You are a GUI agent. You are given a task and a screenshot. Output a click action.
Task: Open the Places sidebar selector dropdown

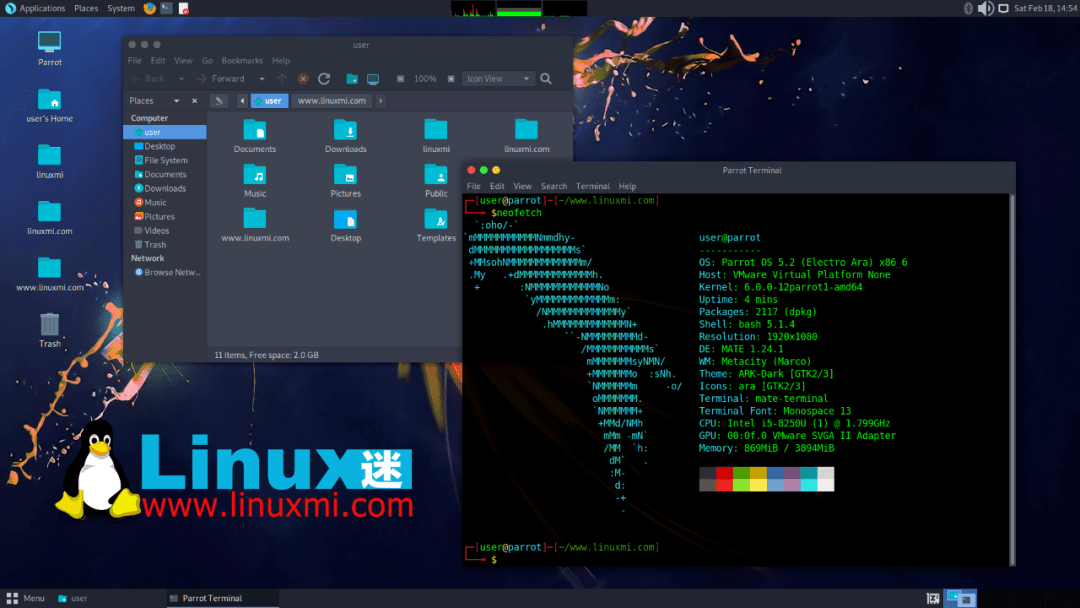(176, 100)
